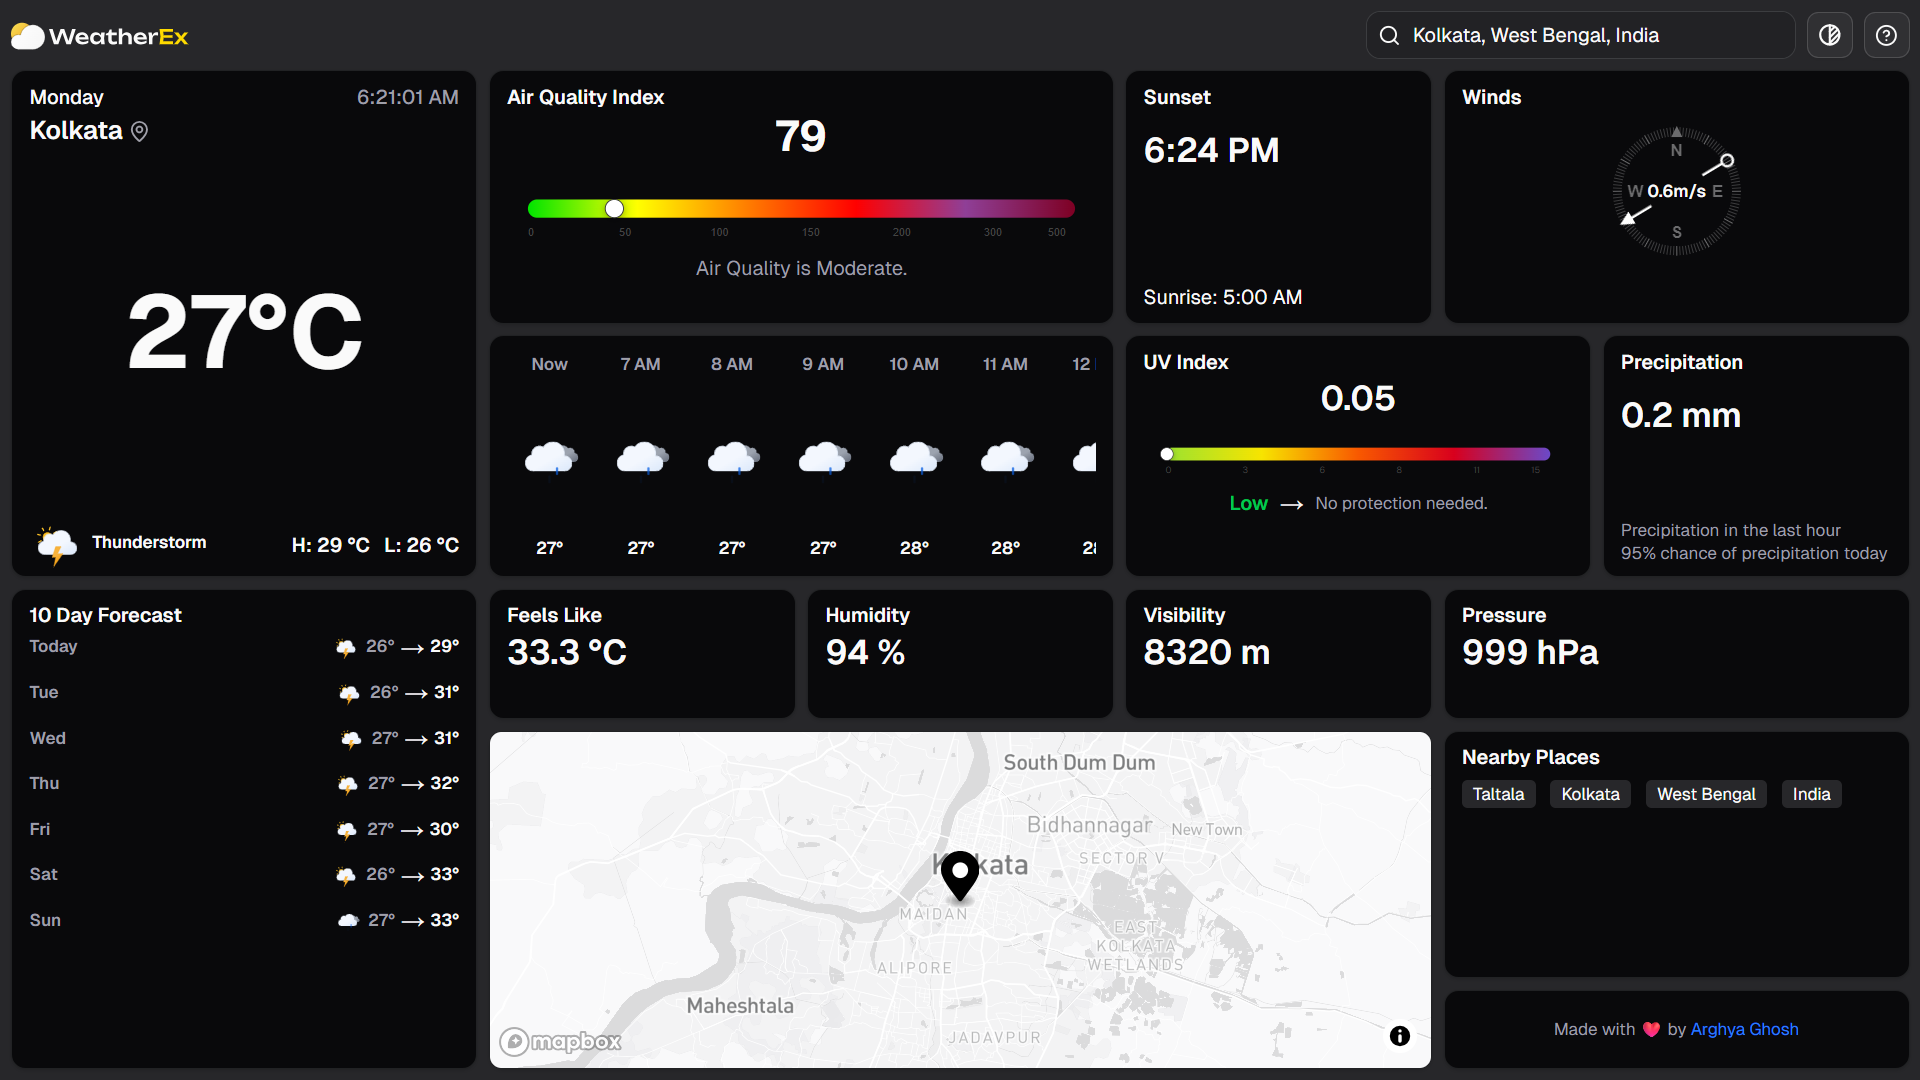Click the 8320 m visibility value
1920x1080 pixels.
[x=1207, y=652]
